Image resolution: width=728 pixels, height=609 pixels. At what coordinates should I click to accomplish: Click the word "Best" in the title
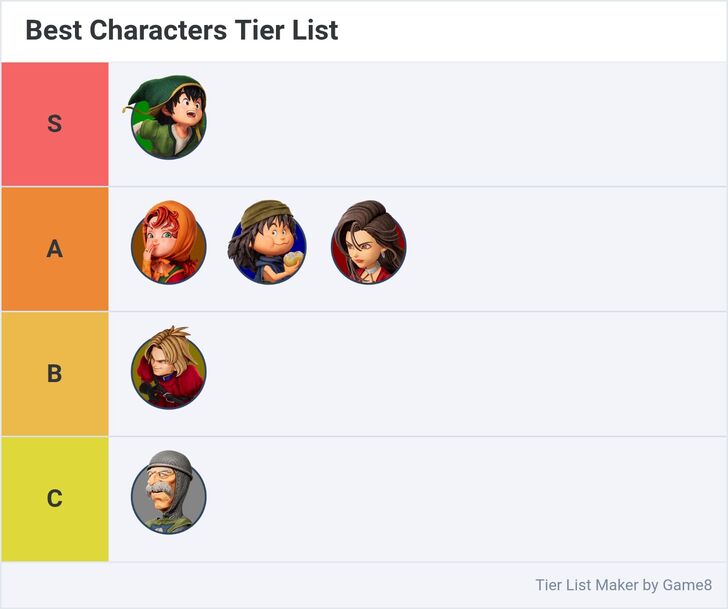[54, 31]
